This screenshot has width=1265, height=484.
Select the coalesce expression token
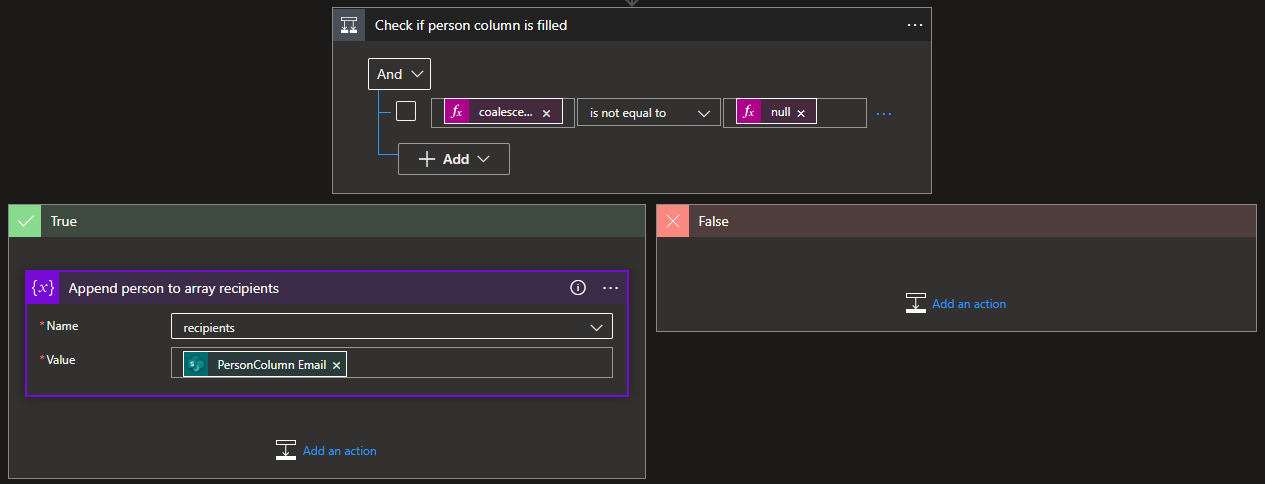pyautogui.click(x=504, y=112)
